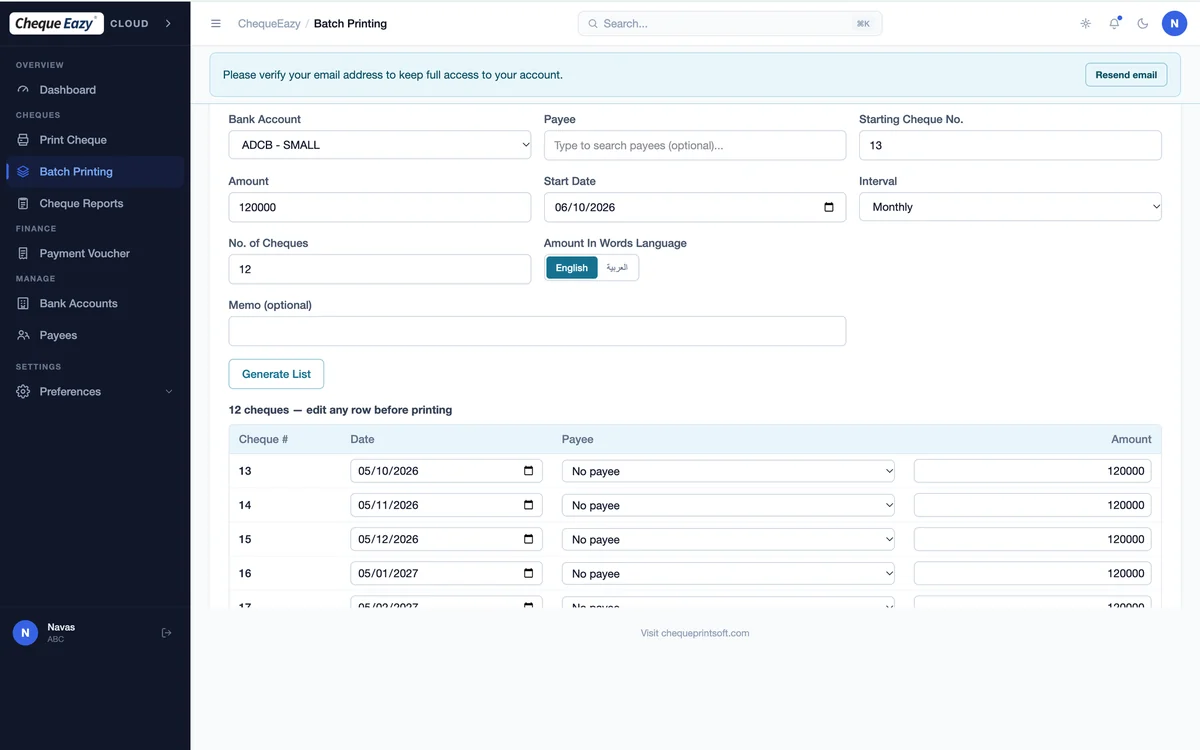This screenshot has height=750, width=1200.
Task: Switch amount in words to Arabic
Action: click(x=617, y=268)
